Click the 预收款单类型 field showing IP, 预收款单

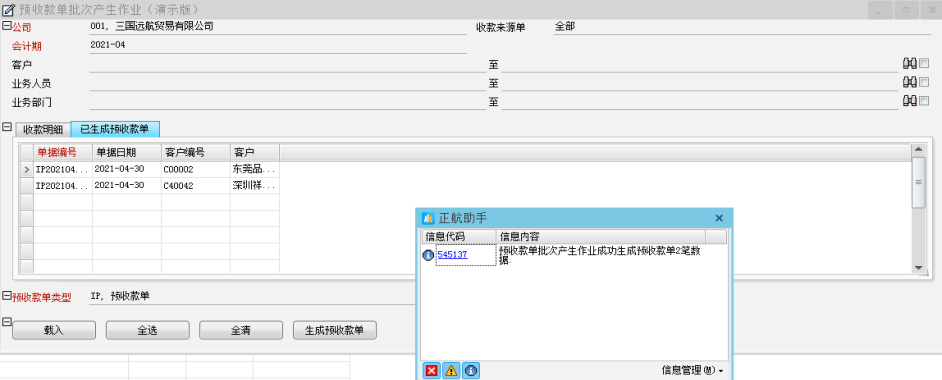252,296
